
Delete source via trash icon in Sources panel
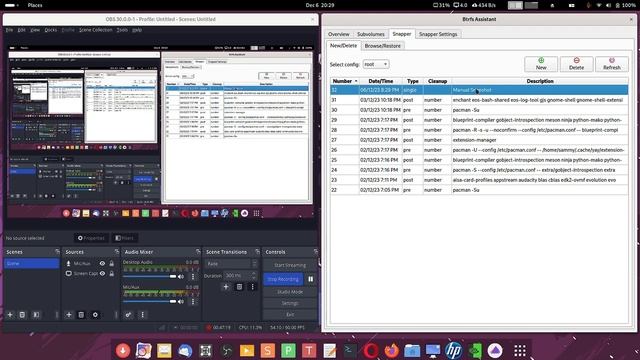[81, 315]
